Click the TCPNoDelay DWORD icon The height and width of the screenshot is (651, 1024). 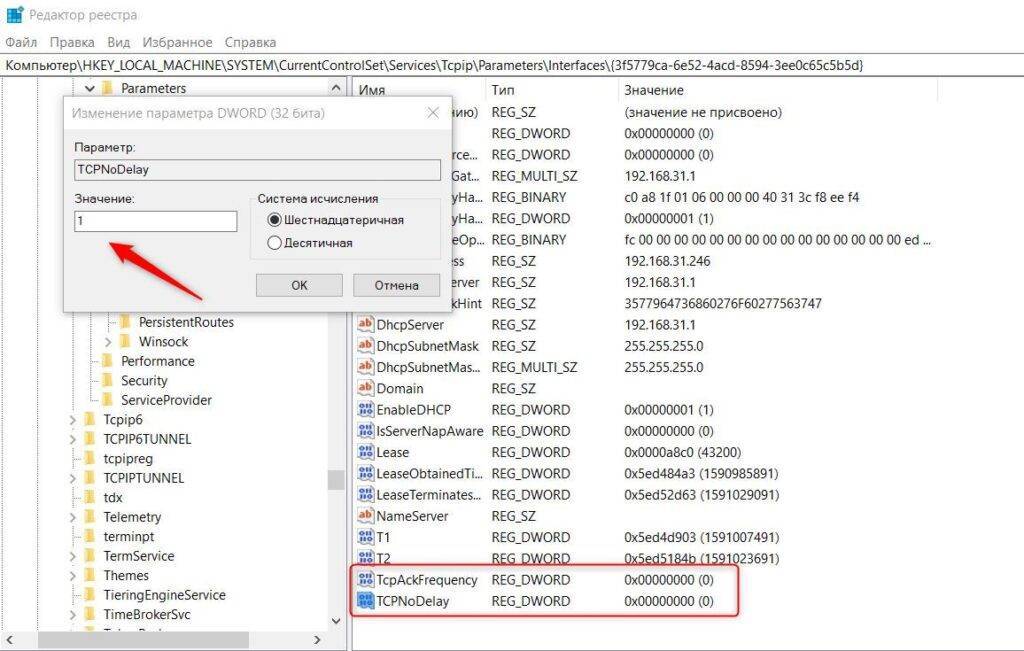pos(365,601)
